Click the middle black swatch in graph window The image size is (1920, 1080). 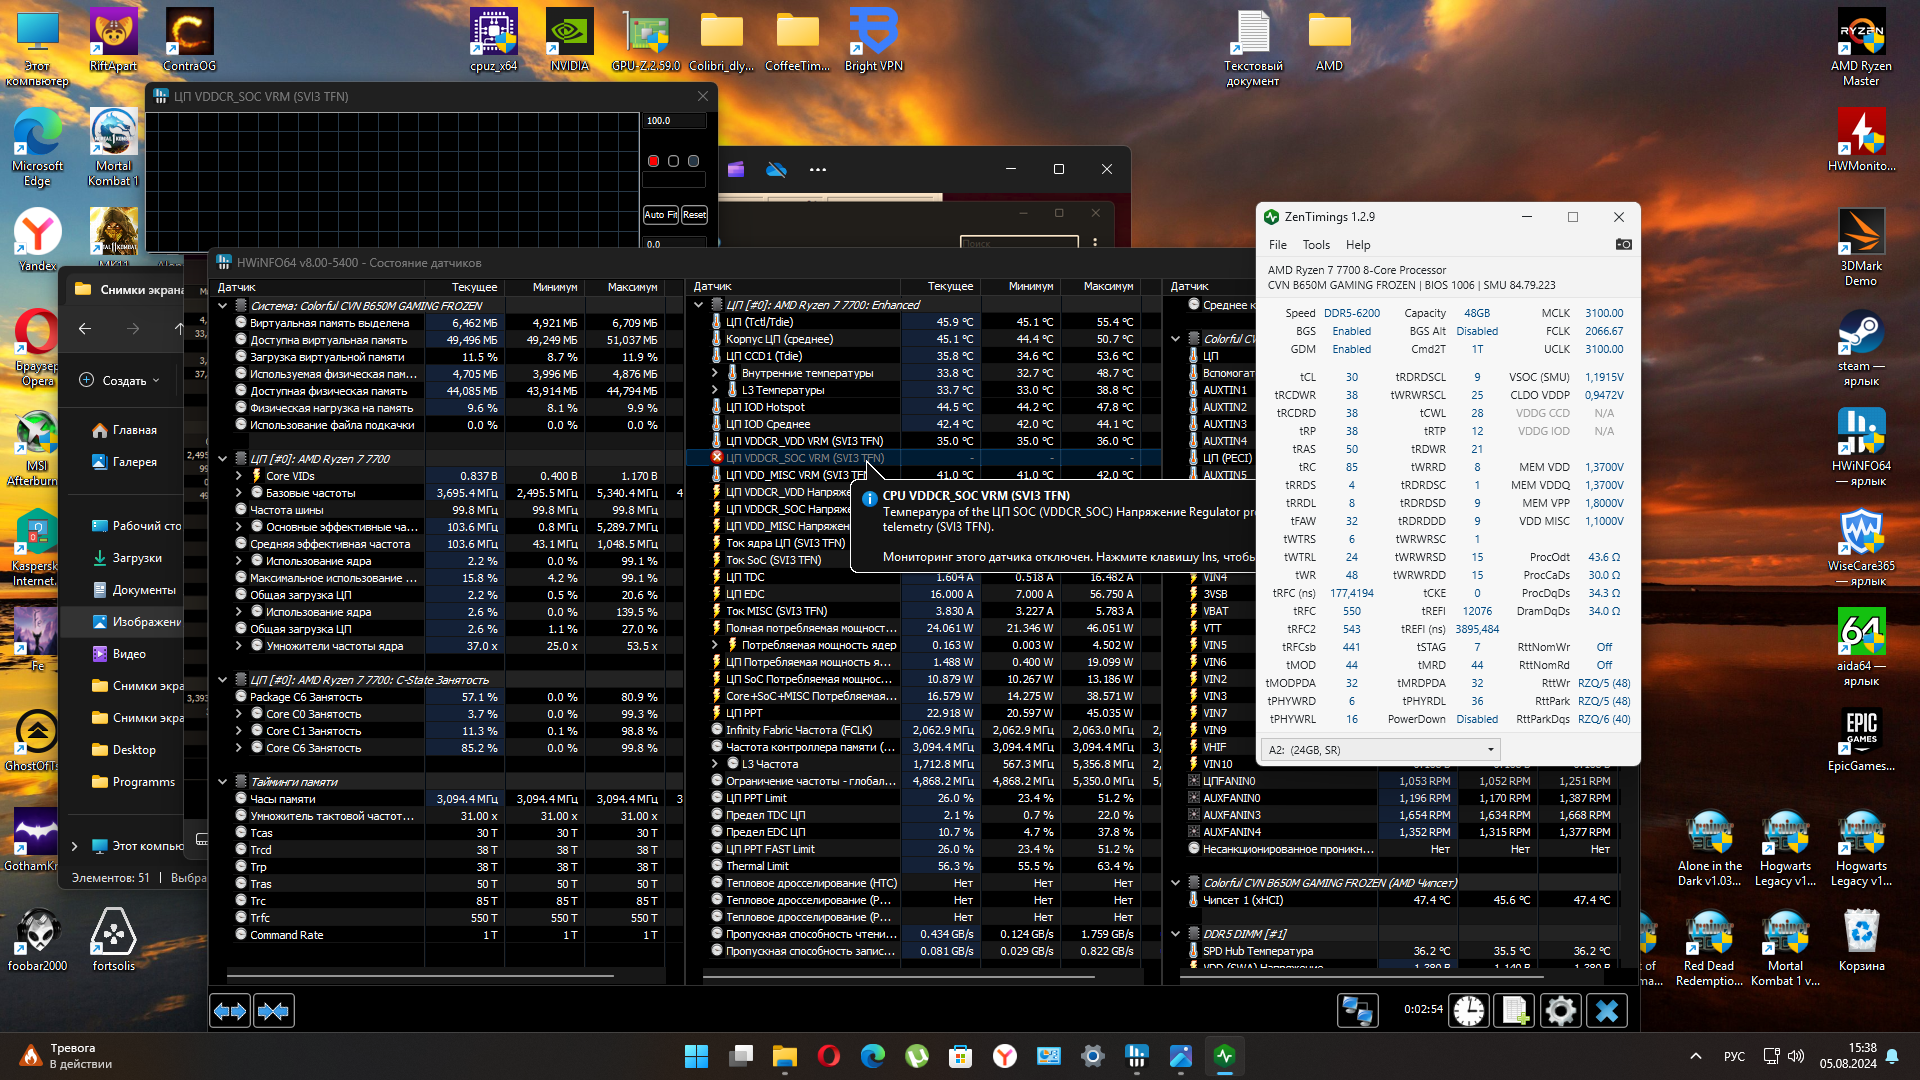tap(673, 161)
